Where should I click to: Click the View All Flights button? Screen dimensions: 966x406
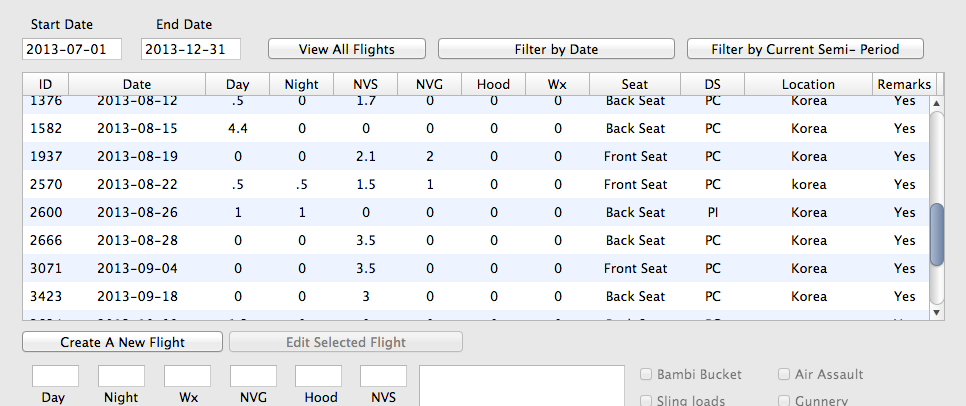click(x=347, y=49)
